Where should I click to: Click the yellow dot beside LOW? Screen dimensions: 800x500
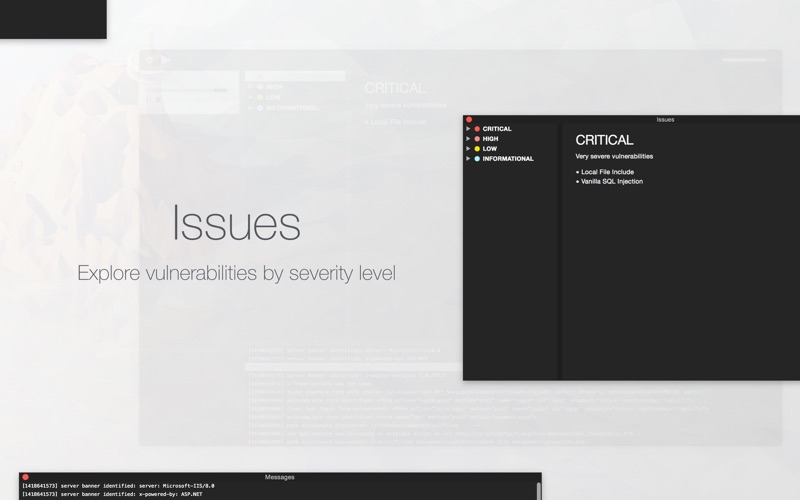tap(477, 149)
